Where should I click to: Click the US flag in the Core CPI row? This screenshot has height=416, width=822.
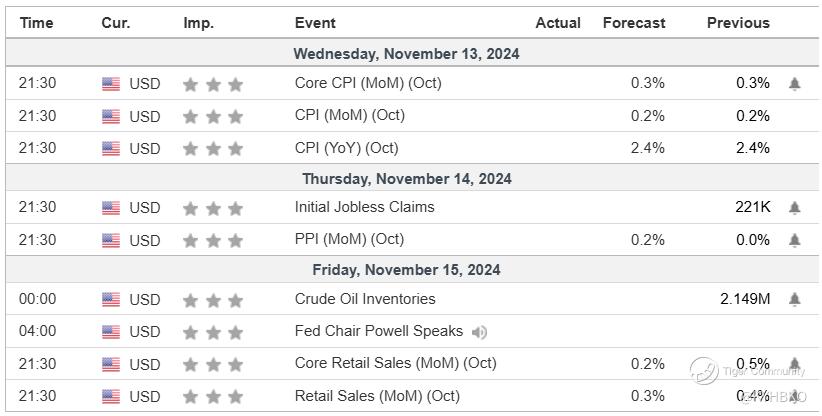(111, 84)
